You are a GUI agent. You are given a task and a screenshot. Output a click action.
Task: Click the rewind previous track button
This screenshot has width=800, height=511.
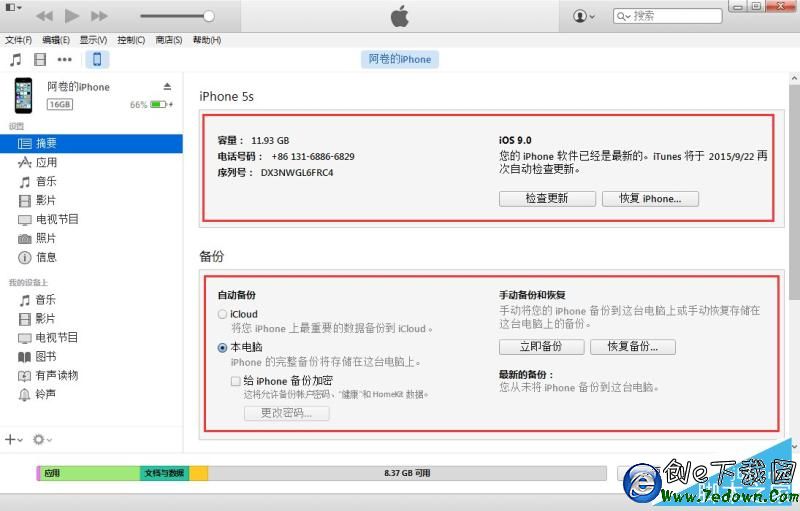point(44,16)
